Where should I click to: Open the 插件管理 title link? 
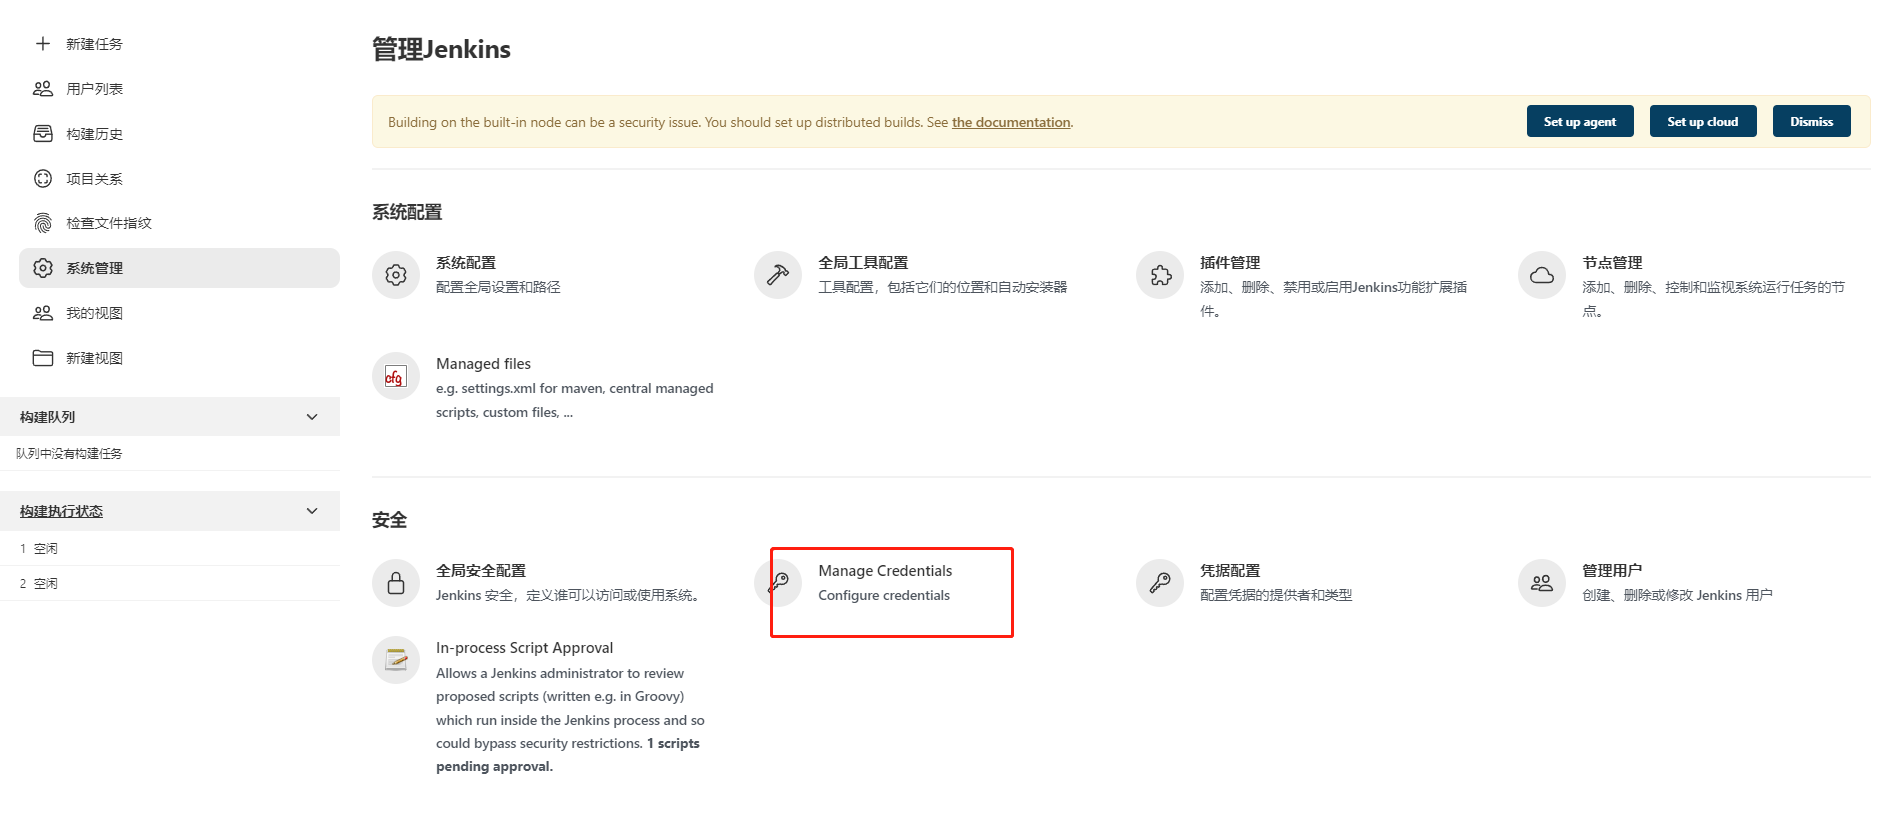click(x=1230, y=263)
